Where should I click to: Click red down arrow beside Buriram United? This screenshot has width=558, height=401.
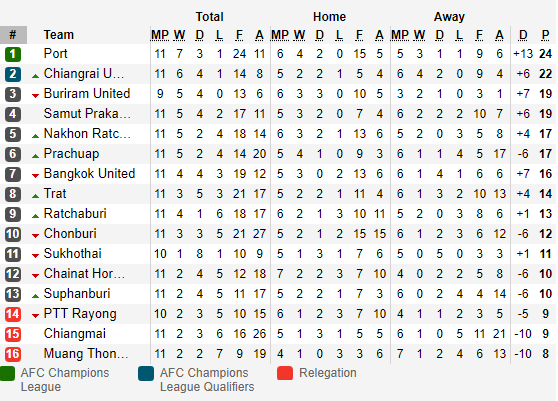click(35, 95)
